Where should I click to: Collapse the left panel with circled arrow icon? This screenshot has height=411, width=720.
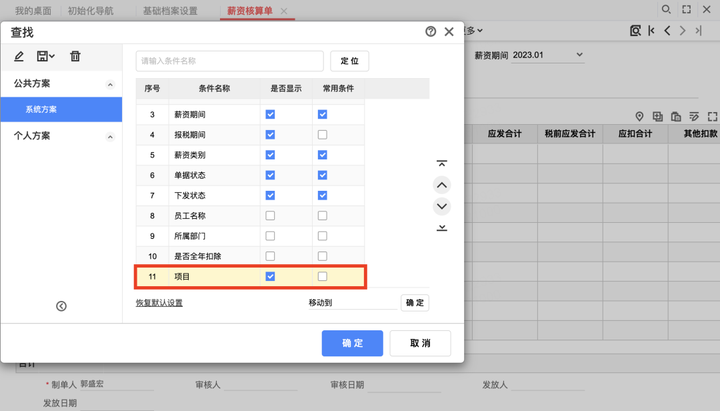[61, 306]
